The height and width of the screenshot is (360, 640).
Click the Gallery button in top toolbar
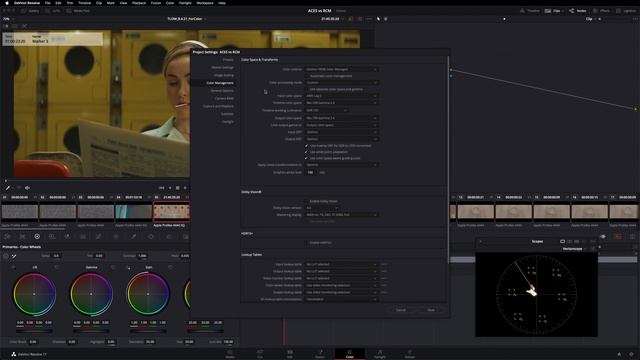pos(30,11)
